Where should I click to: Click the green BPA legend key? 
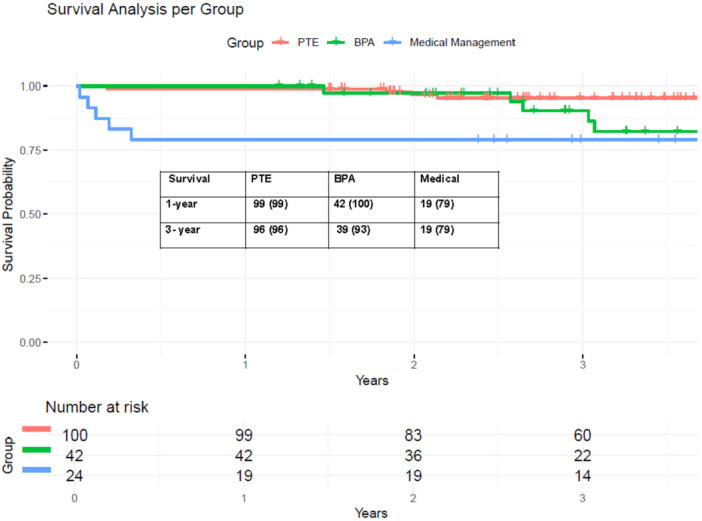coord(354,42)
